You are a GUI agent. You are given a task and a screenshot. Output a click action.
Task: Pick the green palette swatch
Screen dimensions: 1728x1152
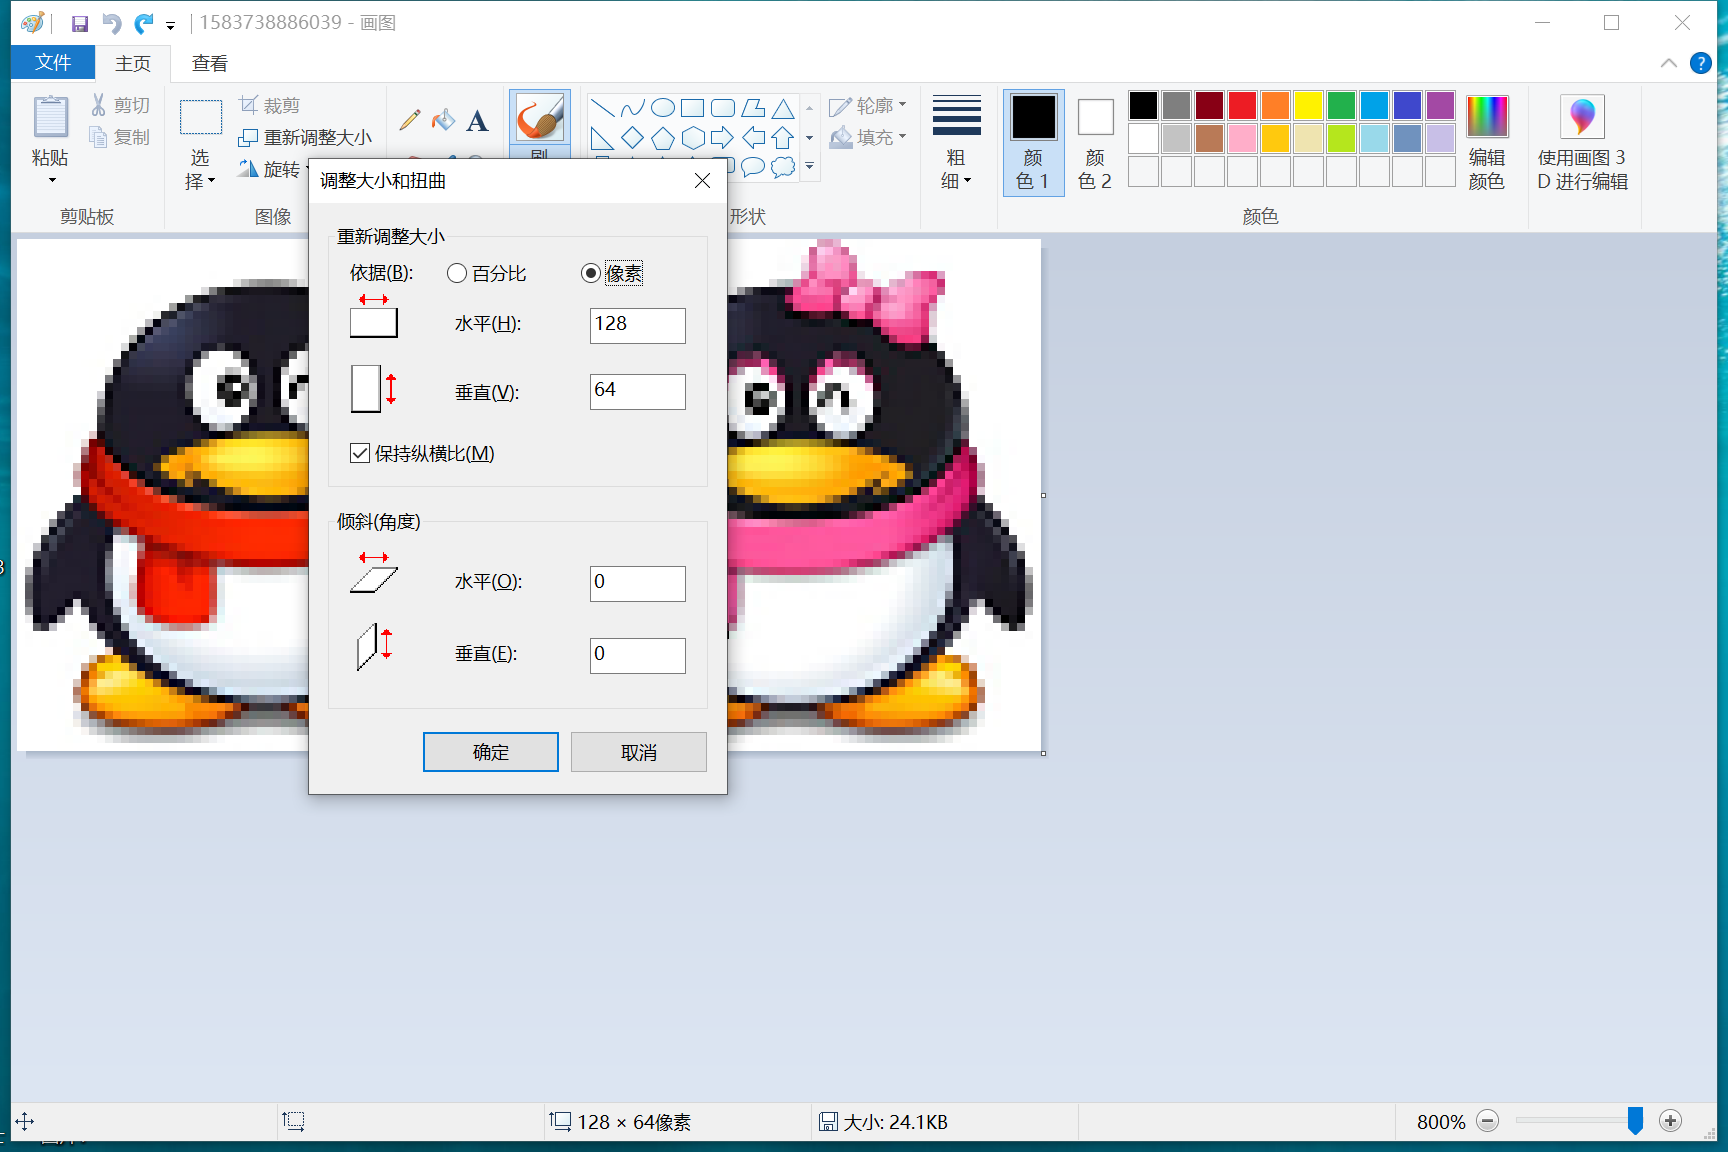[1341, 105]
